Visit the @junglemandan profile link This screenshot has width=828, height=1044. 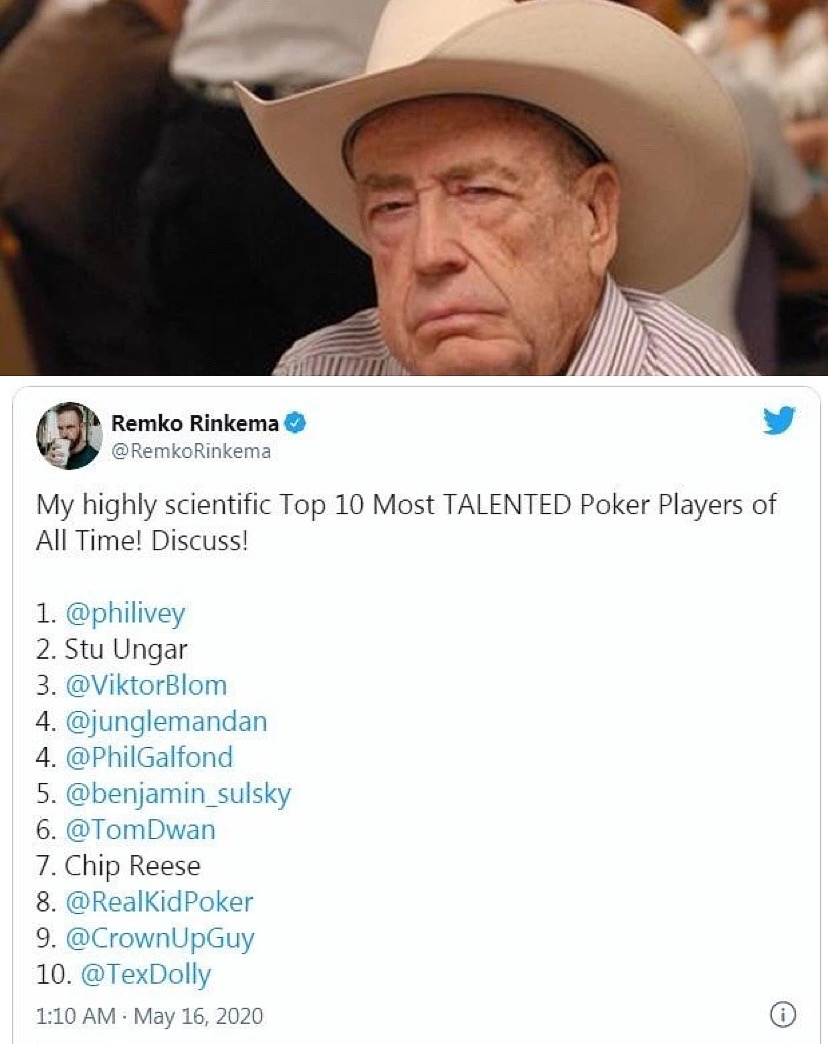[166, 722]
